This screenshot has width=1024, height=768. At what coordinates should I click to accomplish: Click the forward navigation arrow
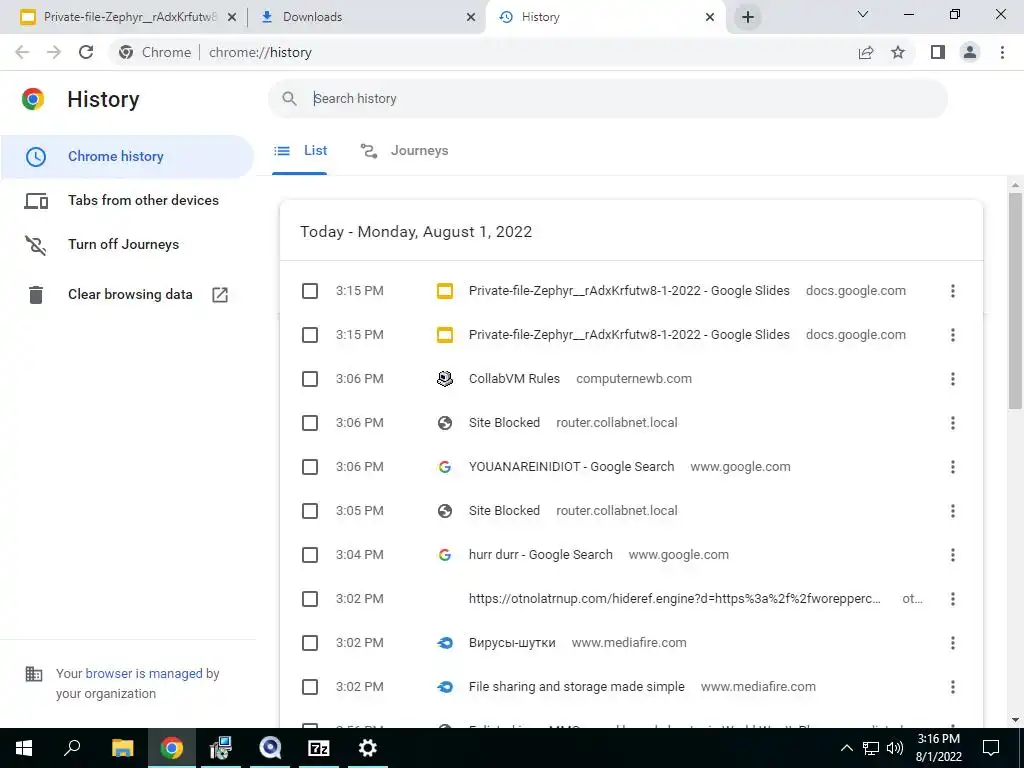[54, 52]
